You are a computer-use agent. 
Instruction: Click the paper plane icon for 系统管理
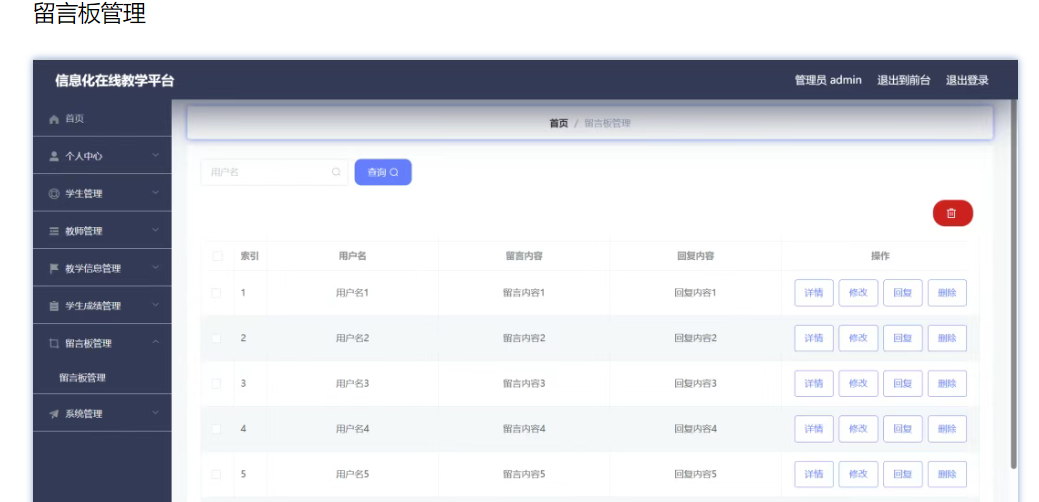[x=54, y=414]
